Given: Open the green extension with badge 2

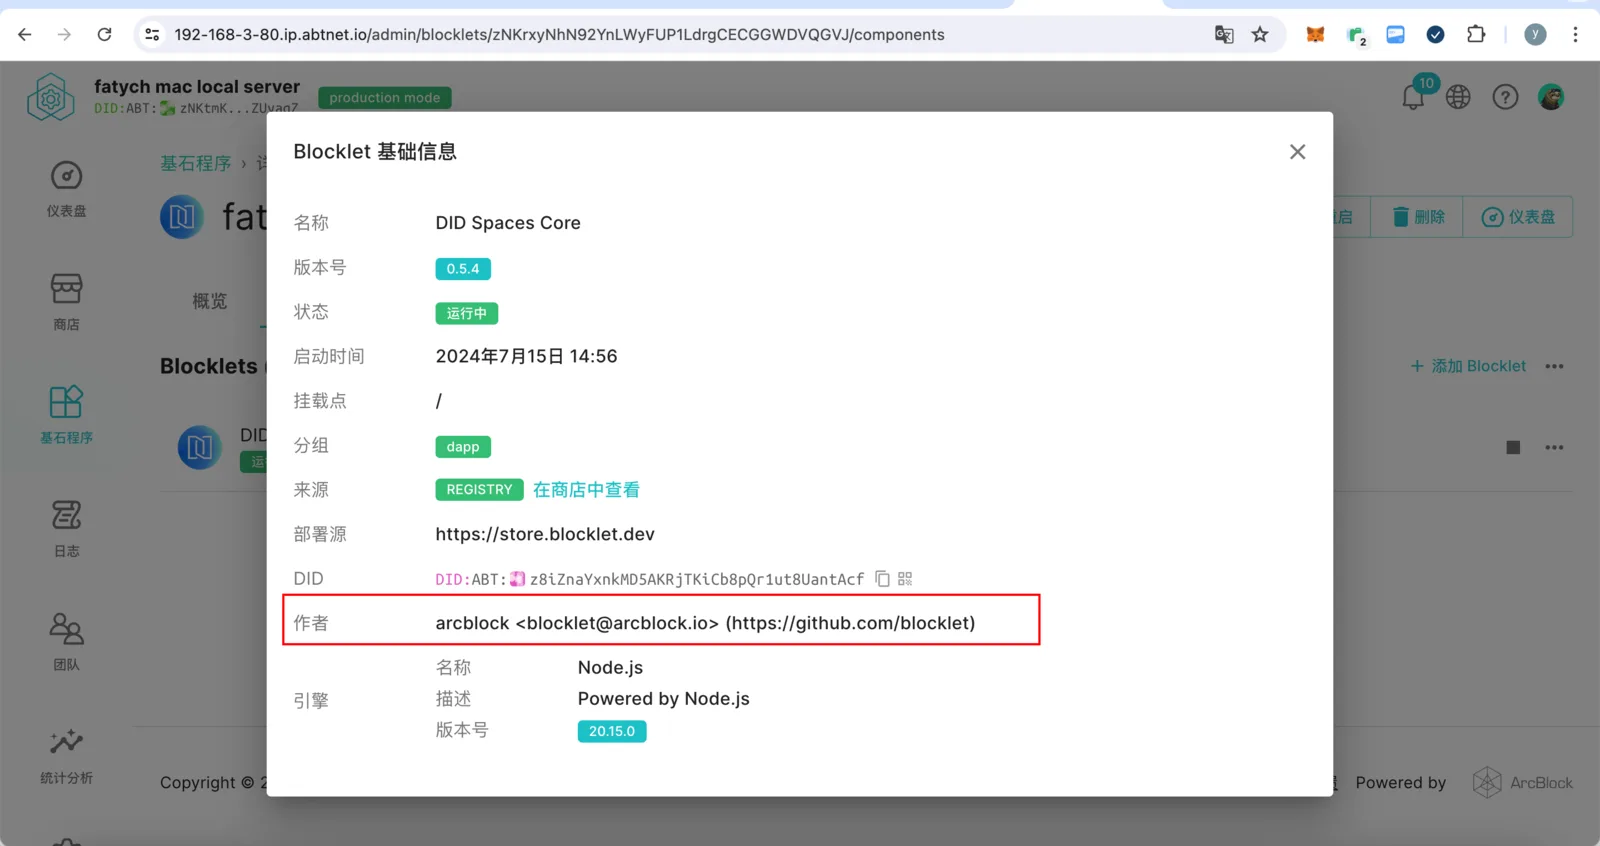Looking at the screenshot, I should click(x=1356, y=36).
